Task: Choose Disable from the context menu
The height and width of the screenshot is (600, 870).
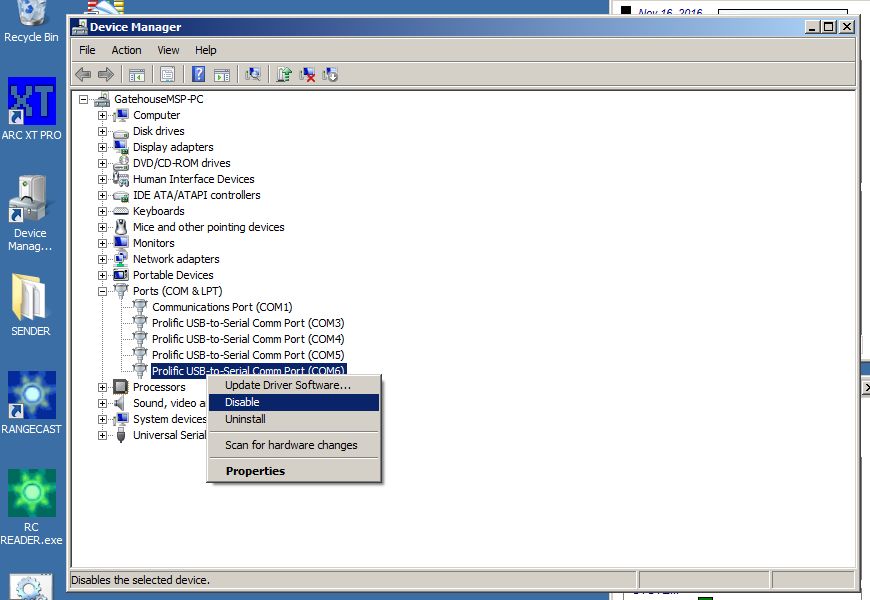Action: click(x=294, y=402)
